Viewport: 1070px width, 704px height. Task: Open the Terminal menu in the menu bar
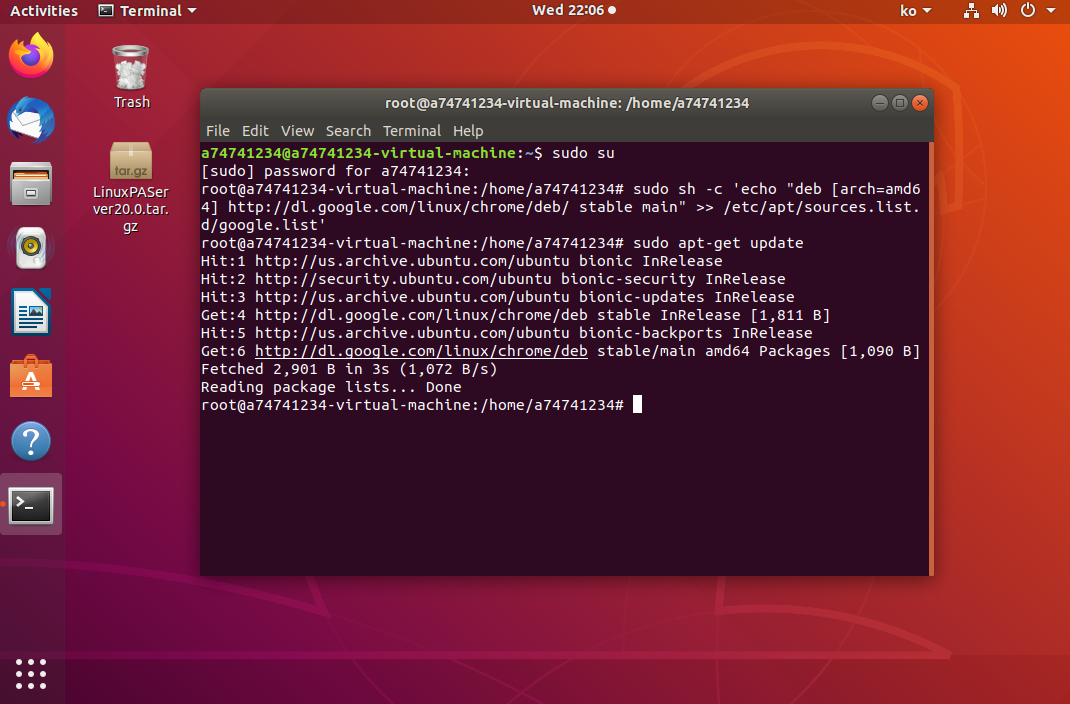(411, 131)
